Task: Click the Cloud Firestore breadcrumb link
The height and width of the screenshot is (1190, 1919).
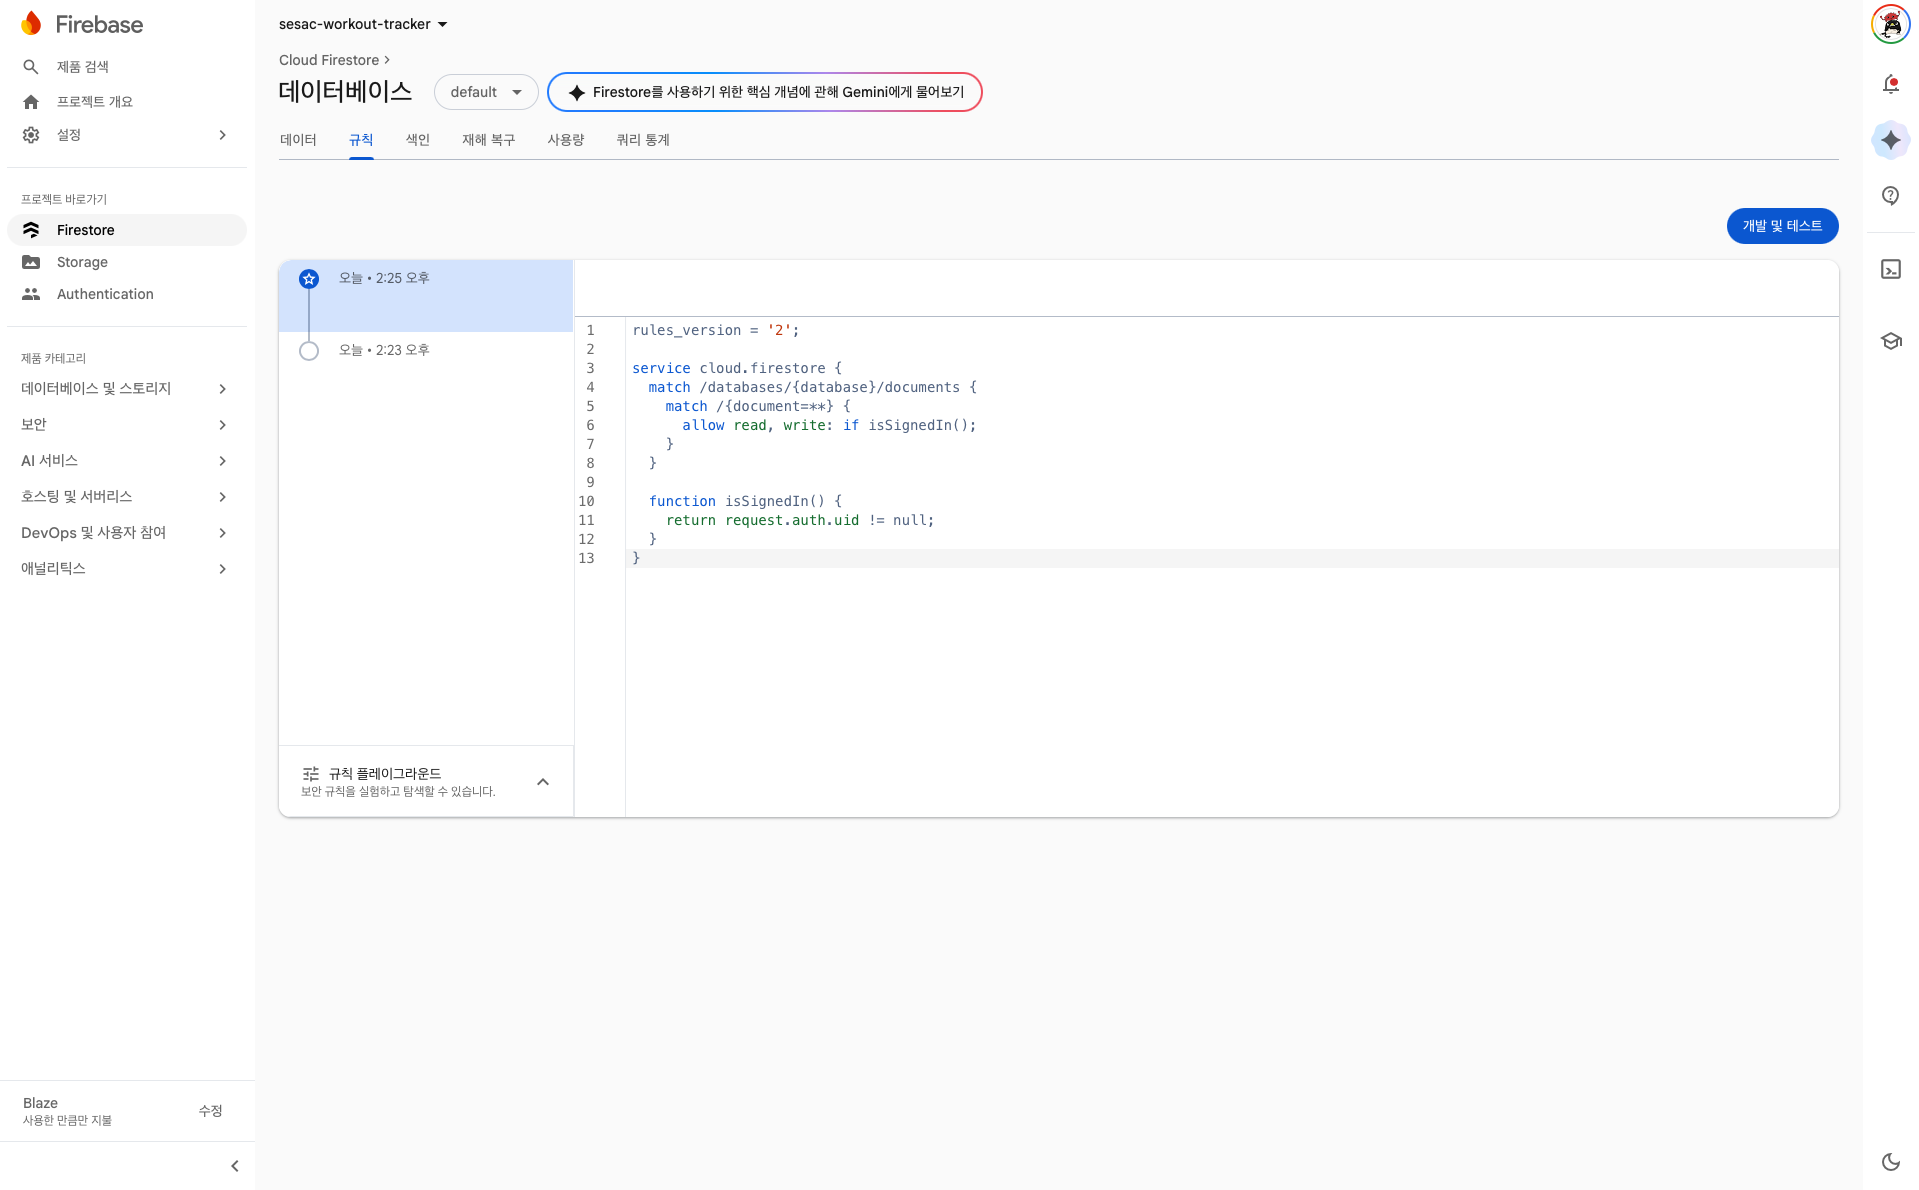Action: (329, 60)
